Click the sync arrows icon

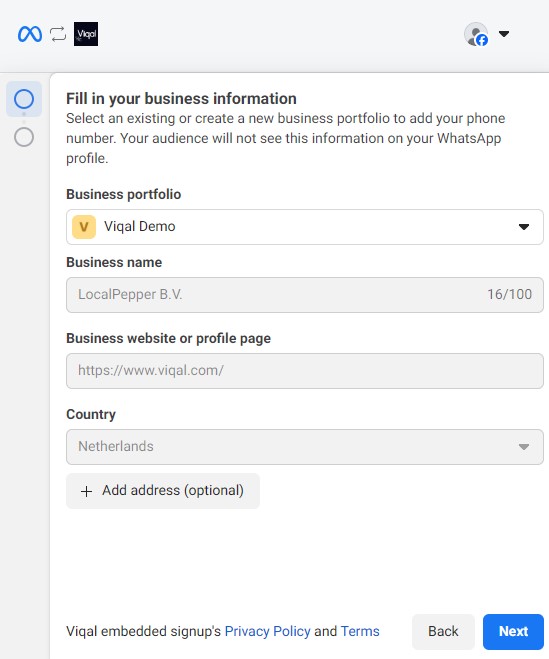[58, 34]
